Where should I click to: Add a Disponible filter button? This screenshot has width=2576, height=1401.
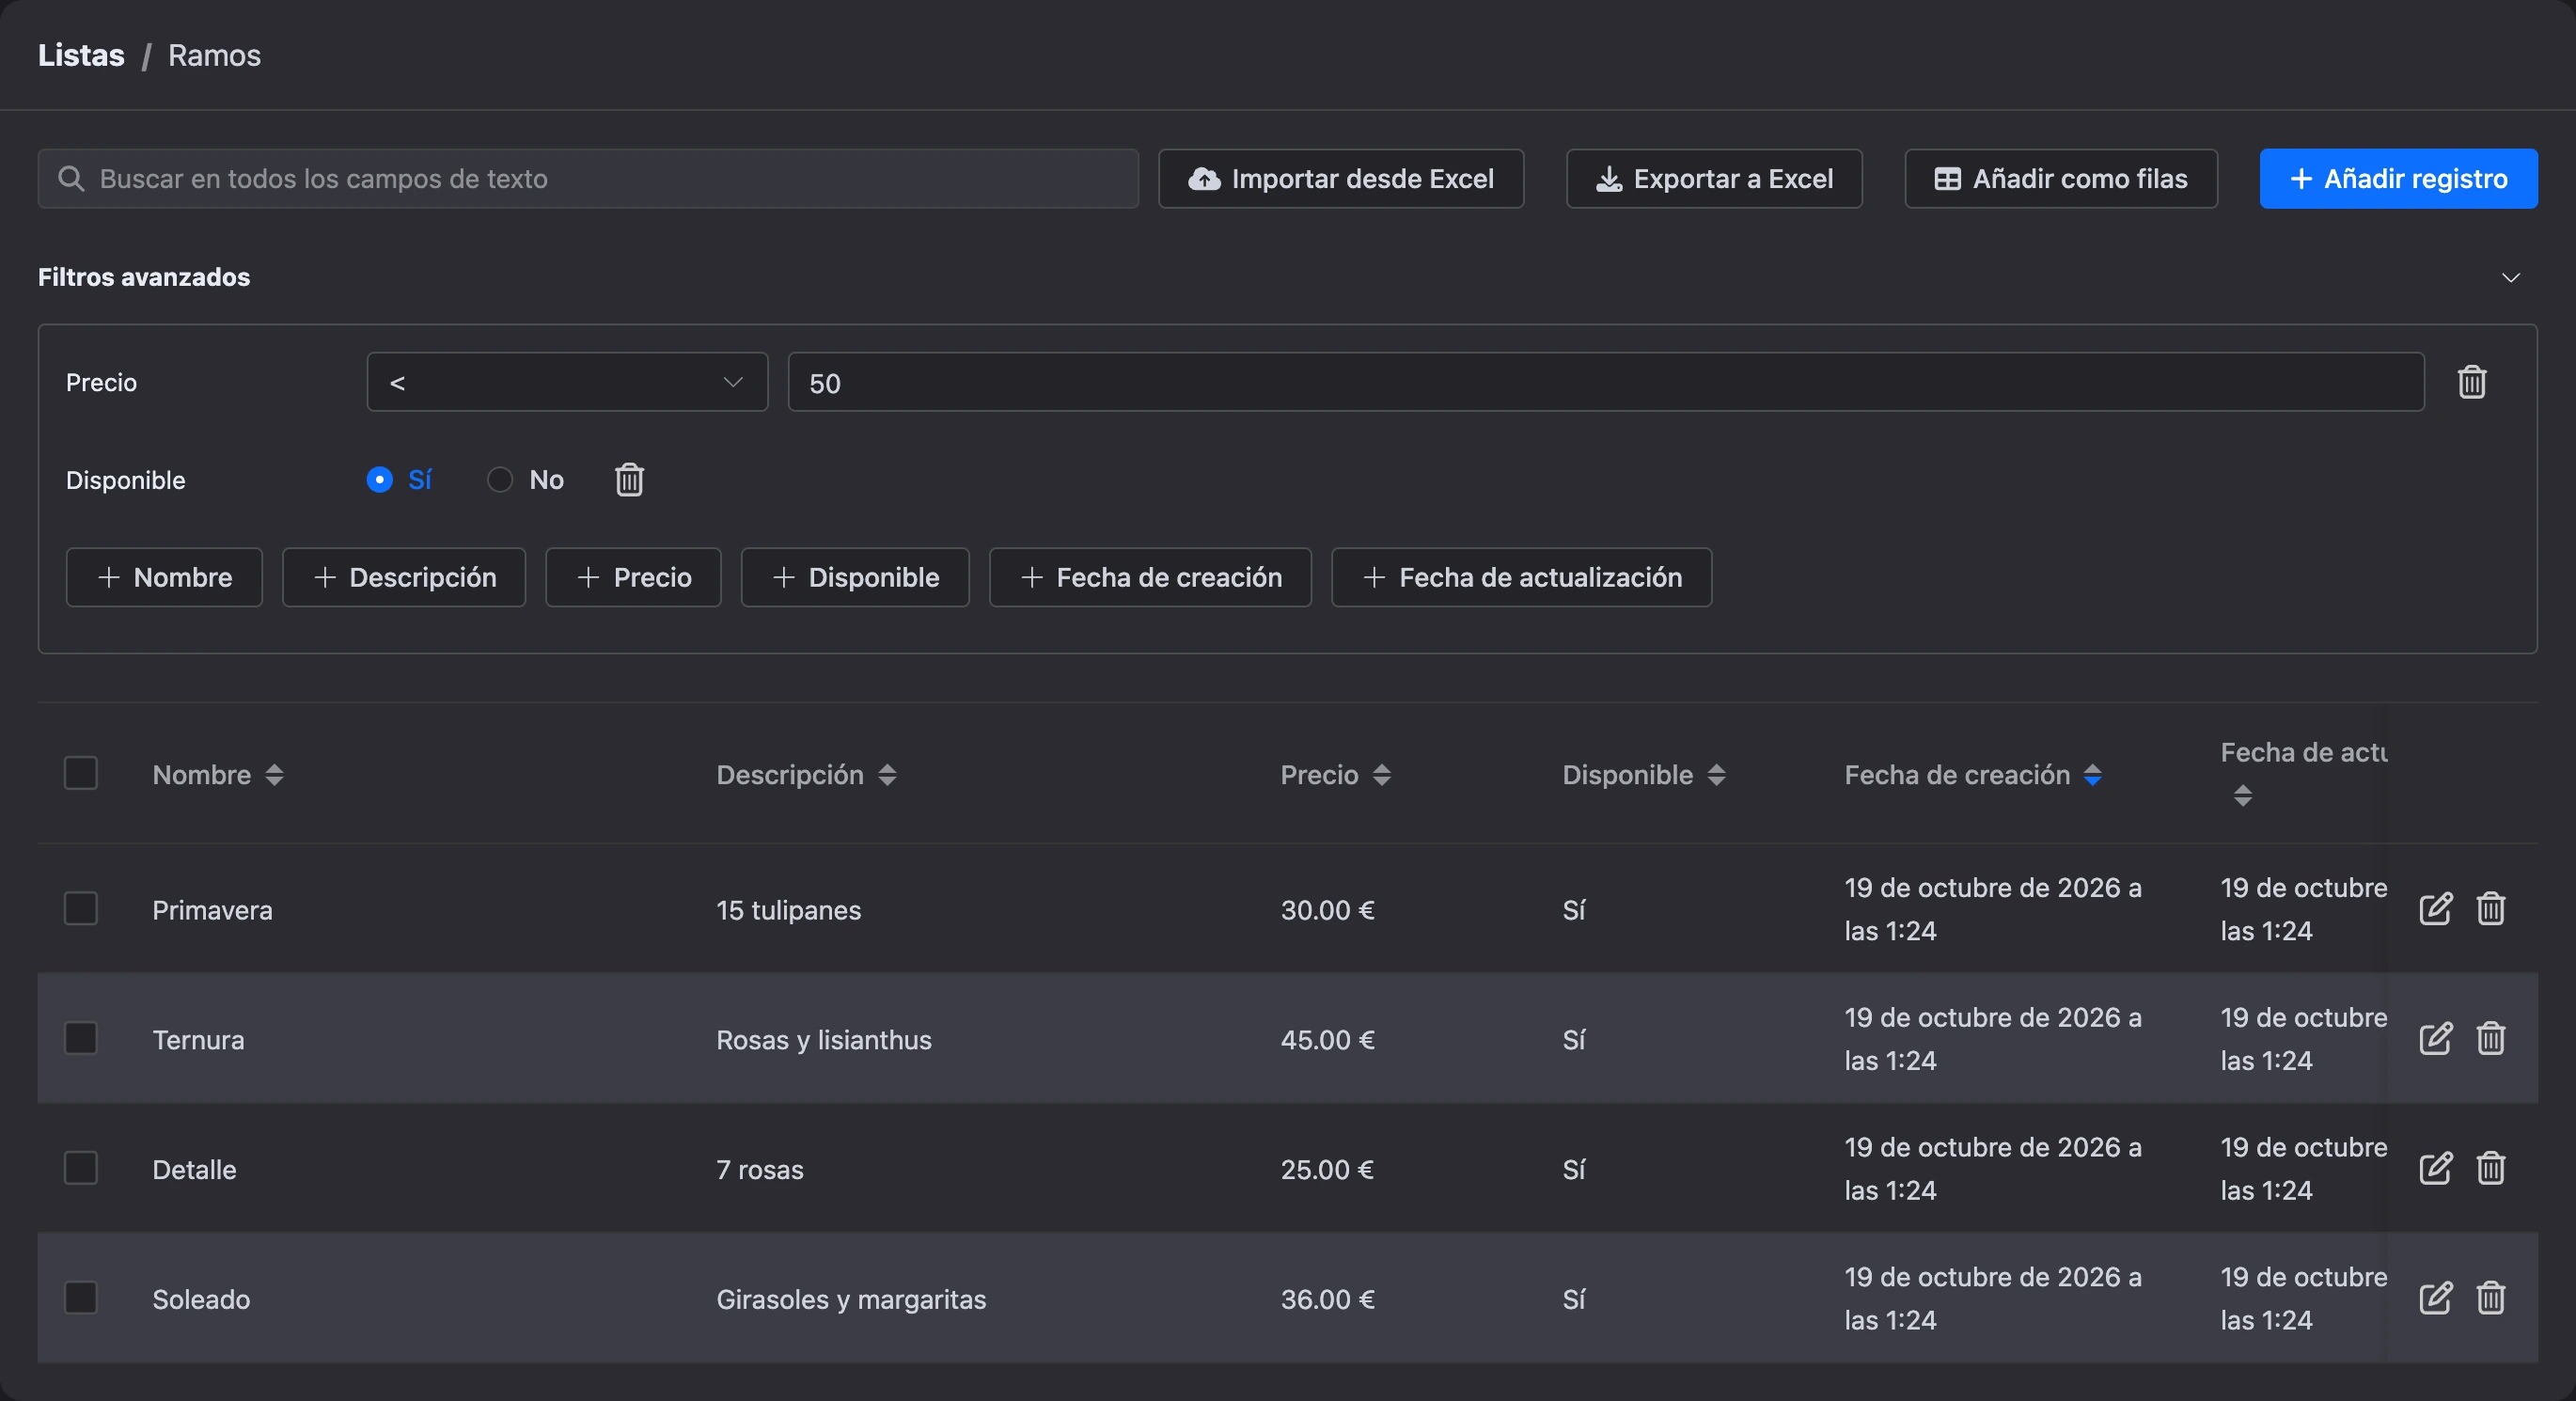(855, 577)
